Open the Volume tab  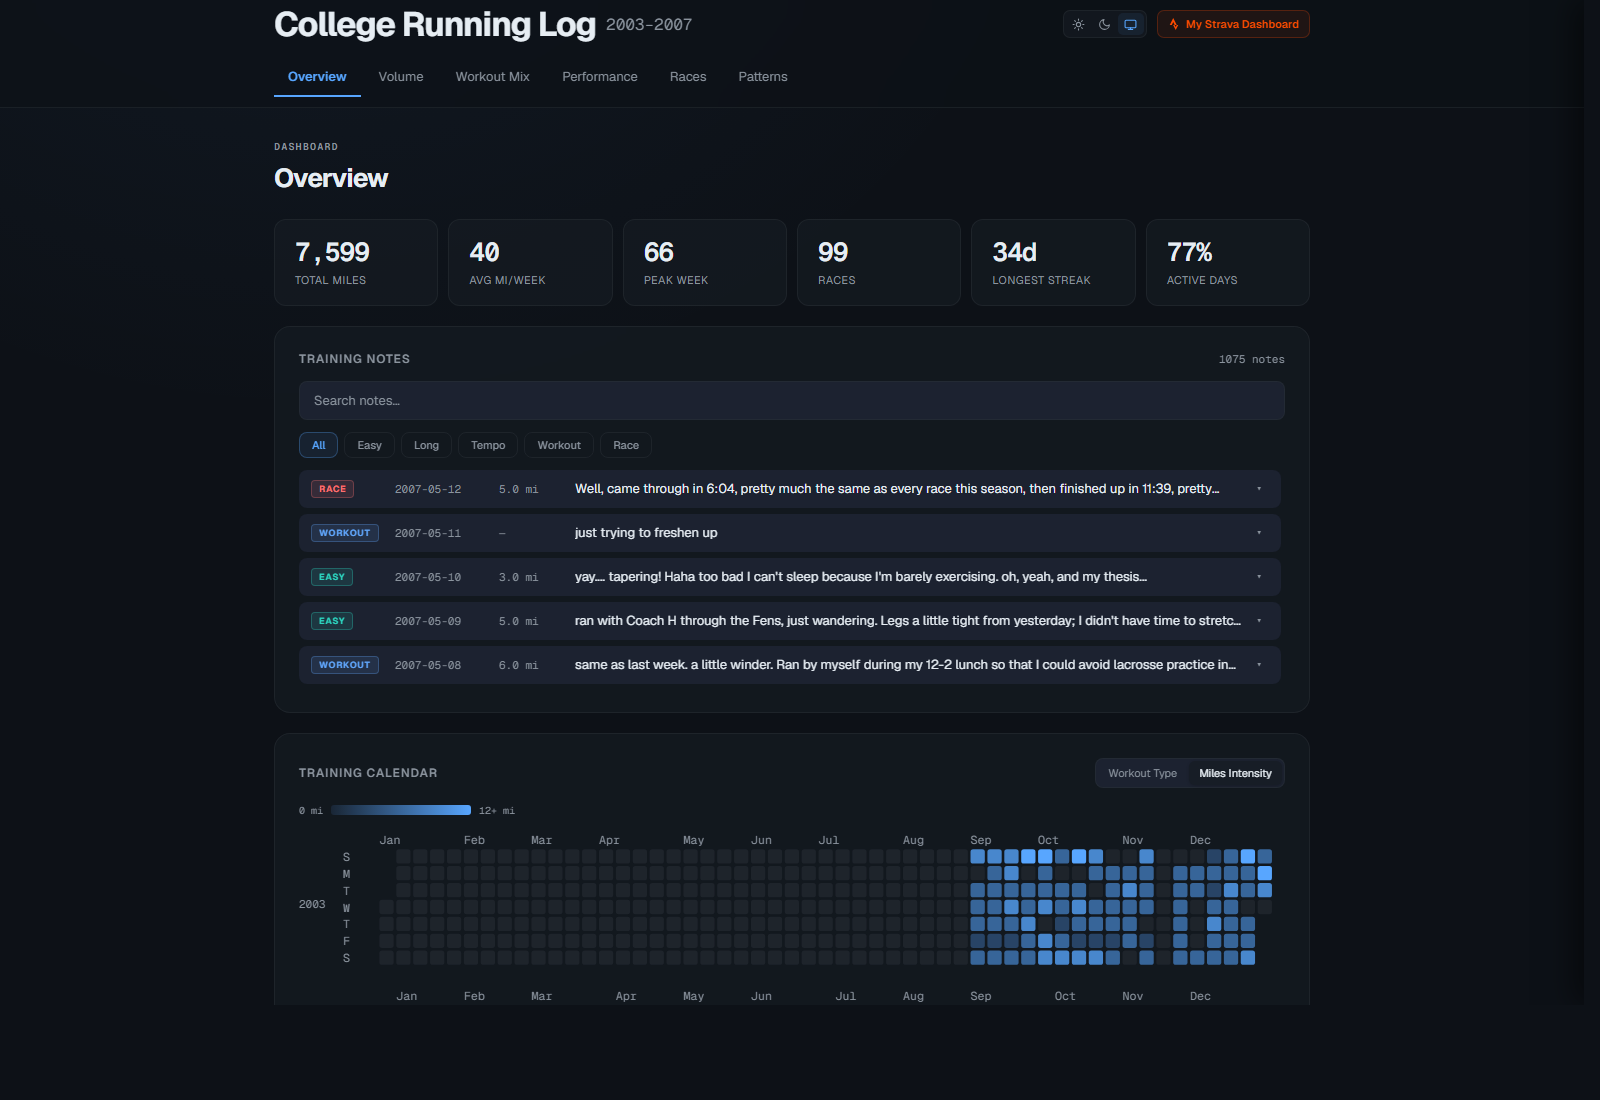tap(401, 77)
